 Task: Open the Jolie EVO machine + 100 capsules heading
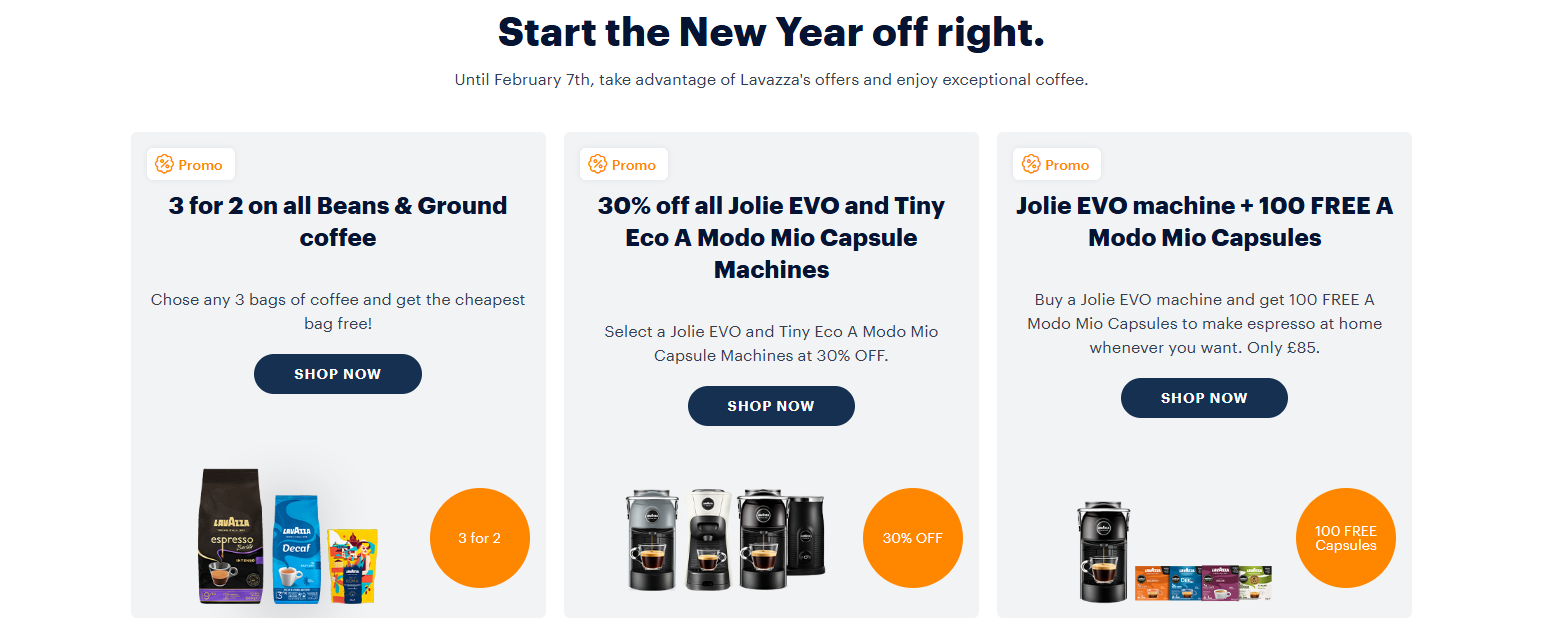[1204, 221]
